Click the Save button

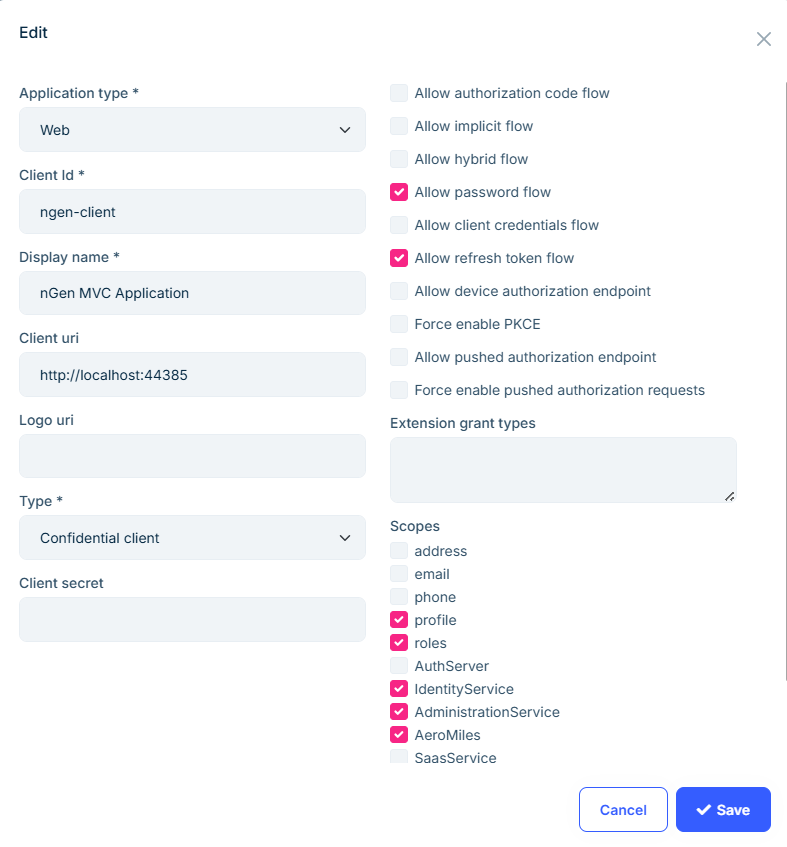tap(723, 810)
